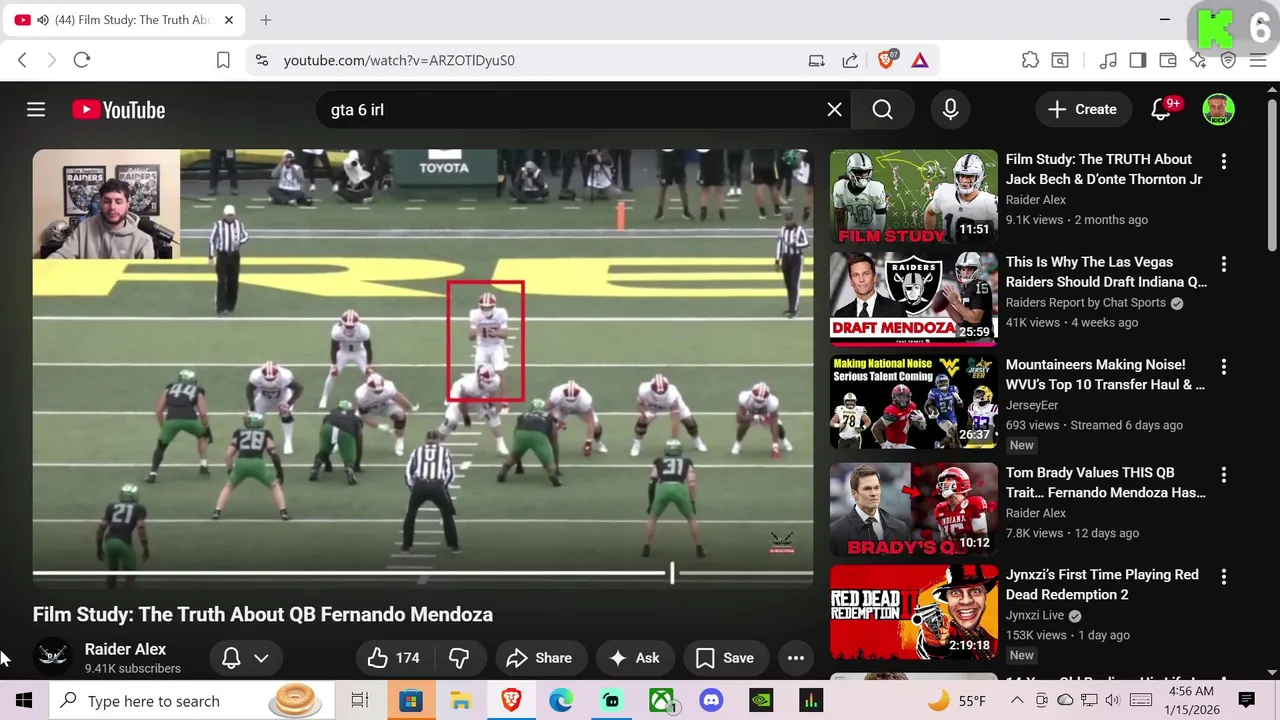This screenshot has width=1280, height=720.
Task: Install/cast icon in the address bar
Action: pyautogui.click(x=817, y=60)
